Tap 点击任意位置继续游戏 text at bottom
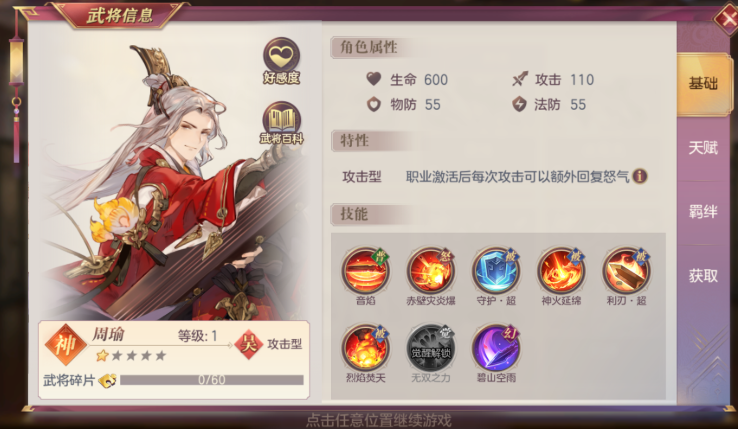The width and height of the screenshot is (738, 429). [379, 420]
